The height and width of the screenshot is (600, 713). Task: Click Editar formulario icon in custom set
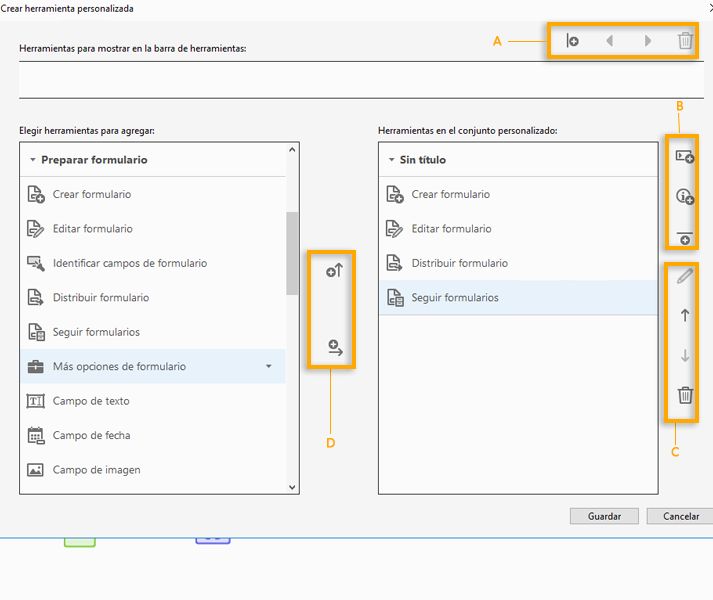(394, 229)
